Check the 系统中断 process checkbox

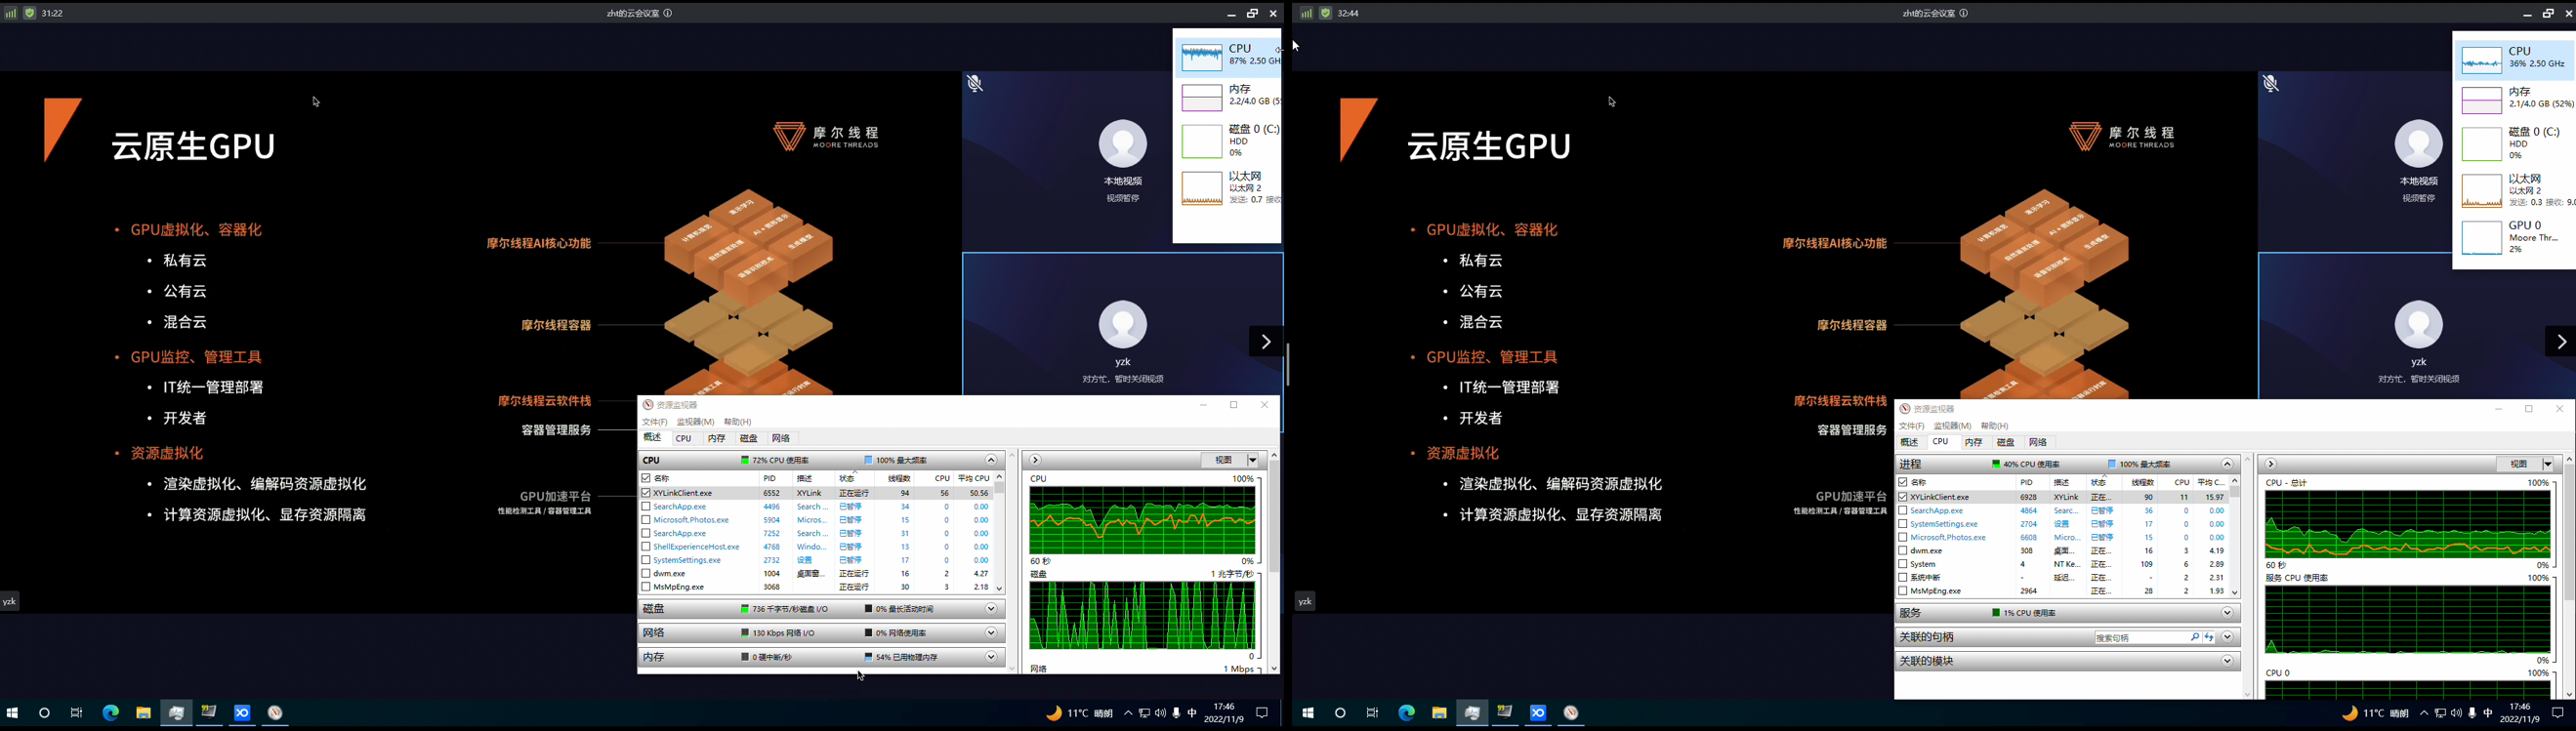[1903, 578]
